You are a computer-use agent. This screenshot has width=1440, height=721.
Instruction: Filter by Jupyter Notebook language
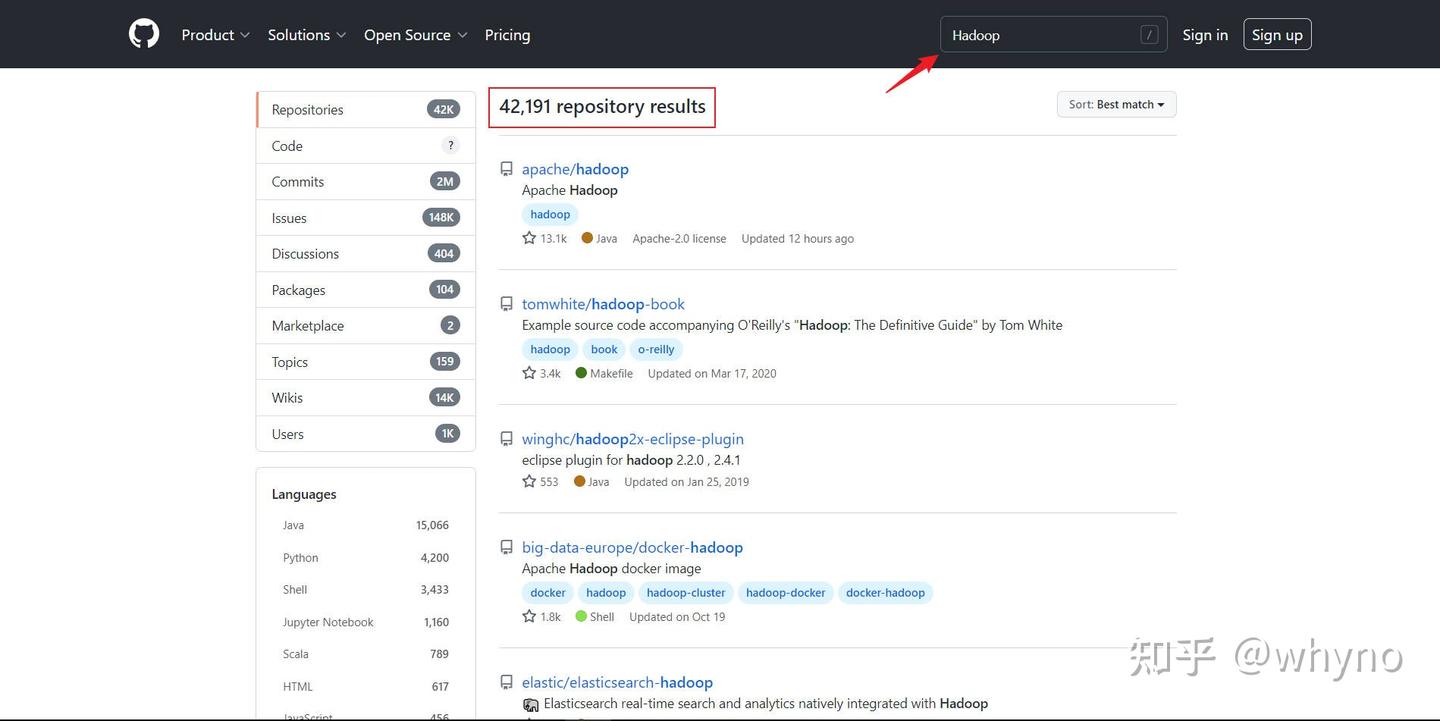point(366,622)
